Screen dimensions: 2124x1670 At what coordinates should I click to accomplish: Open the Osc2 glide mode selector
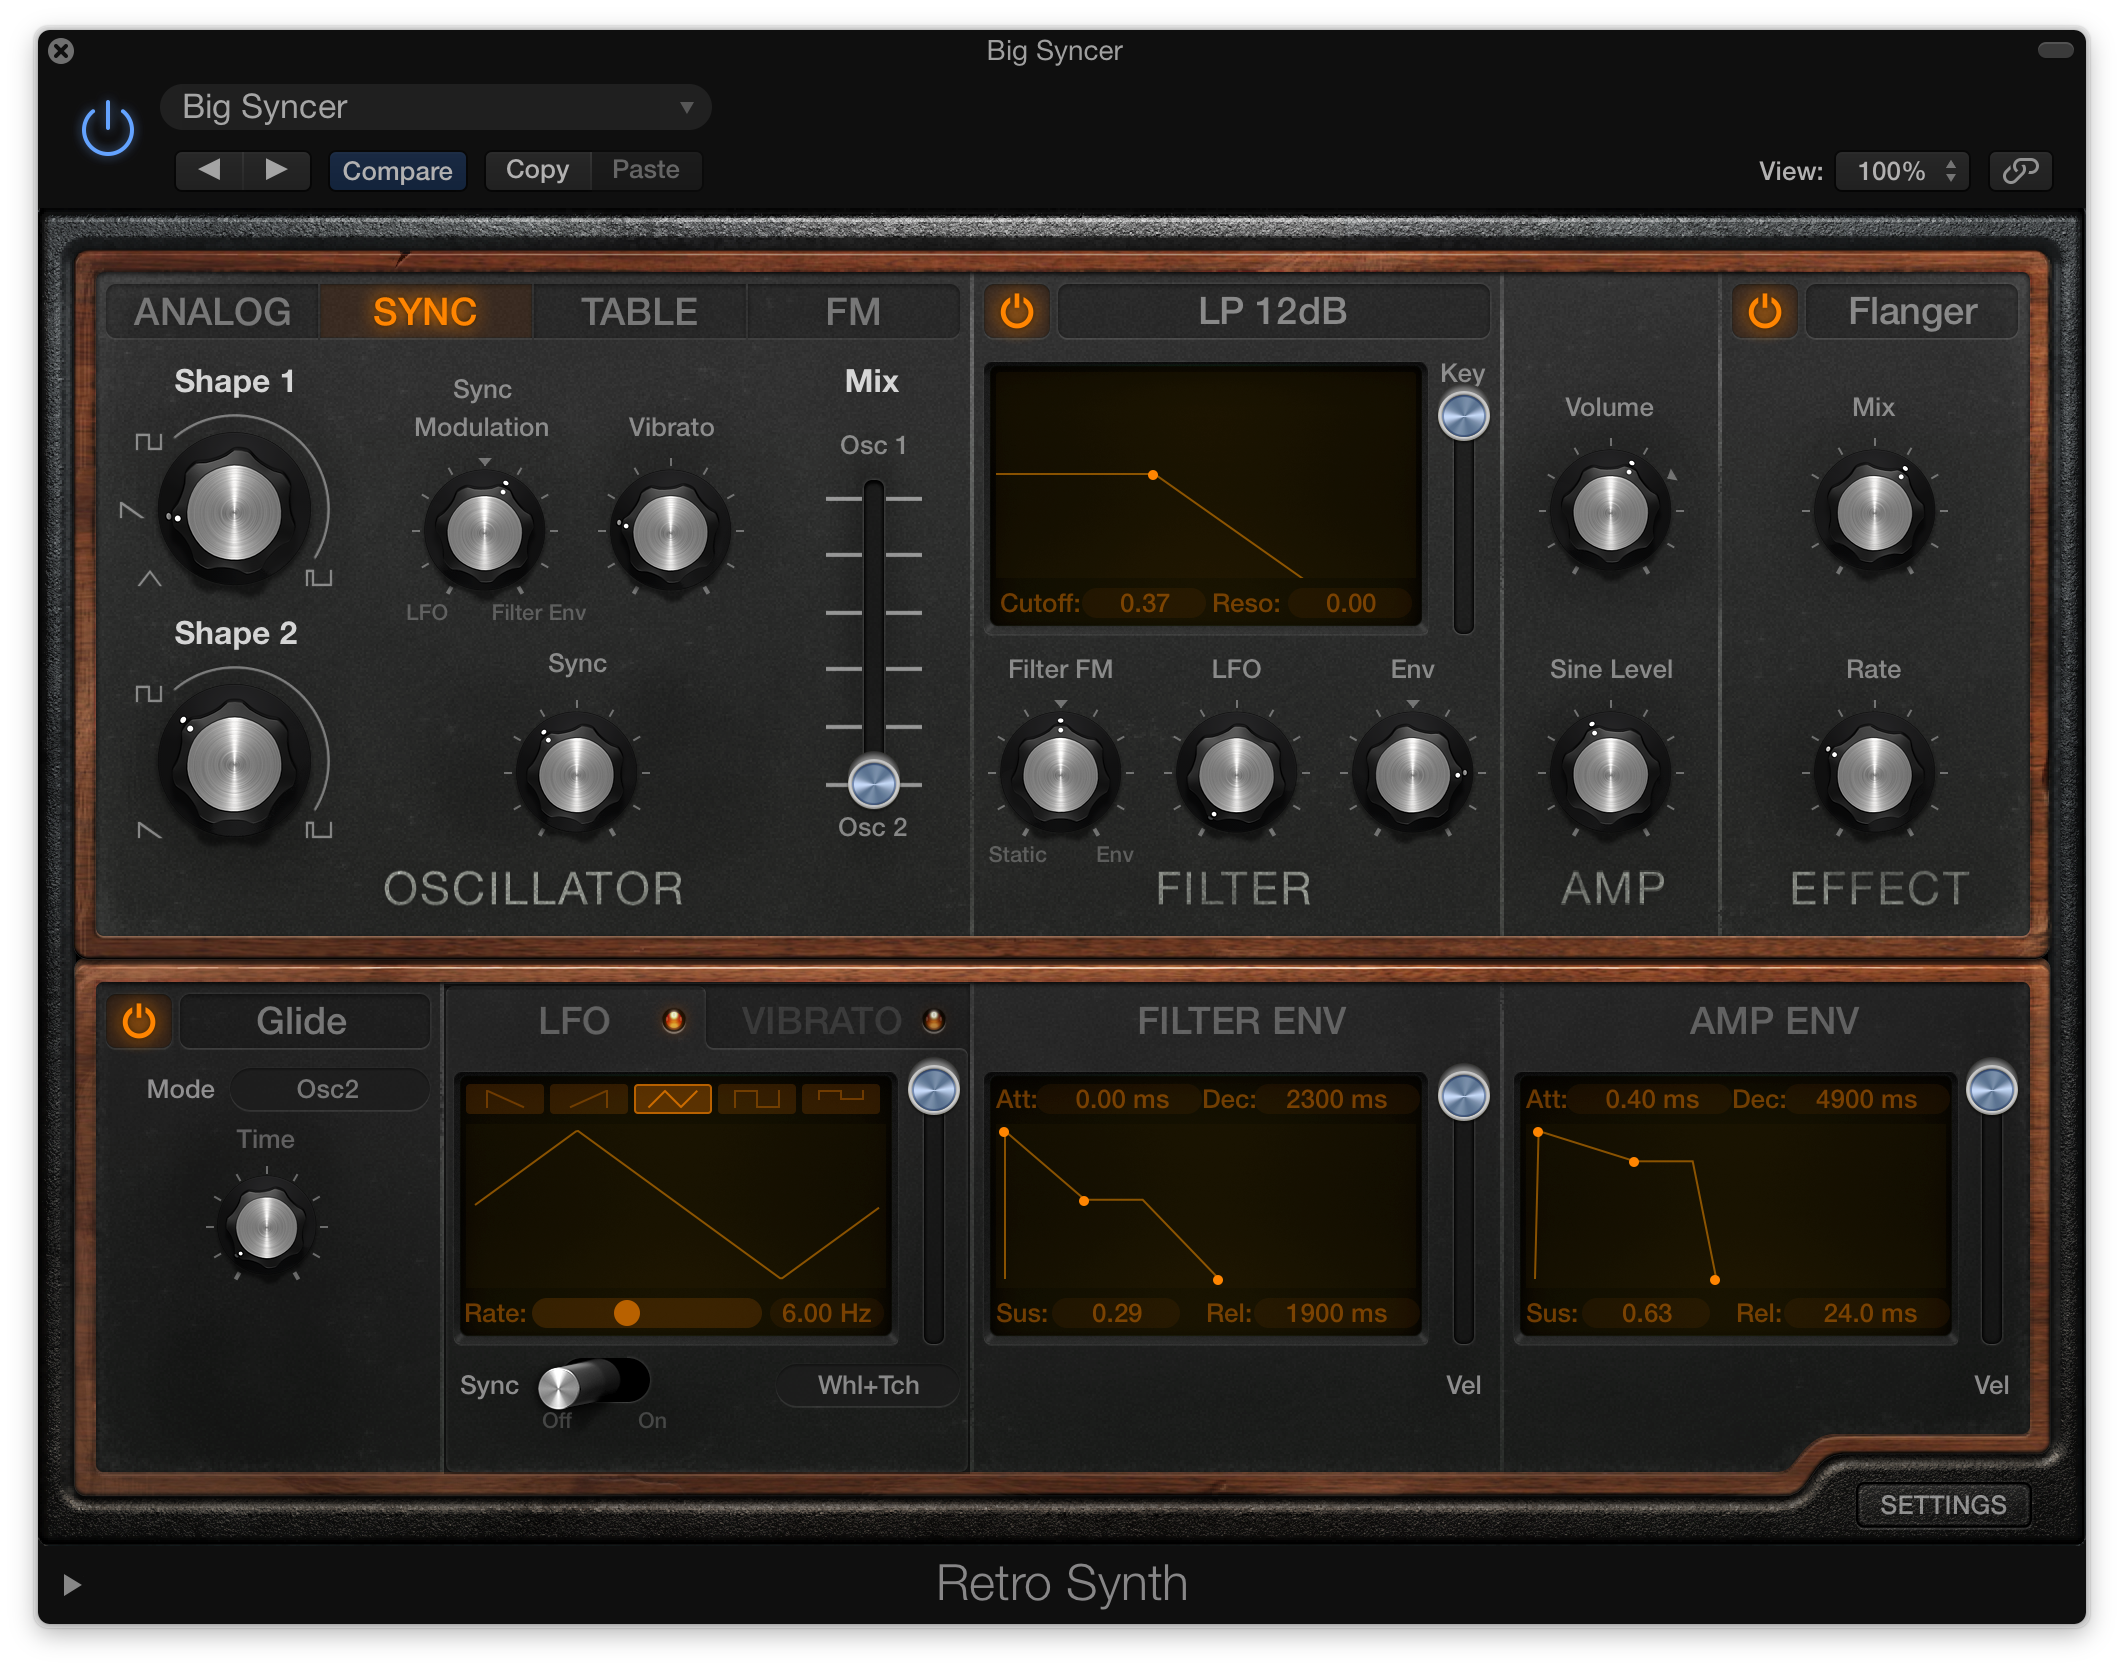329,1089
